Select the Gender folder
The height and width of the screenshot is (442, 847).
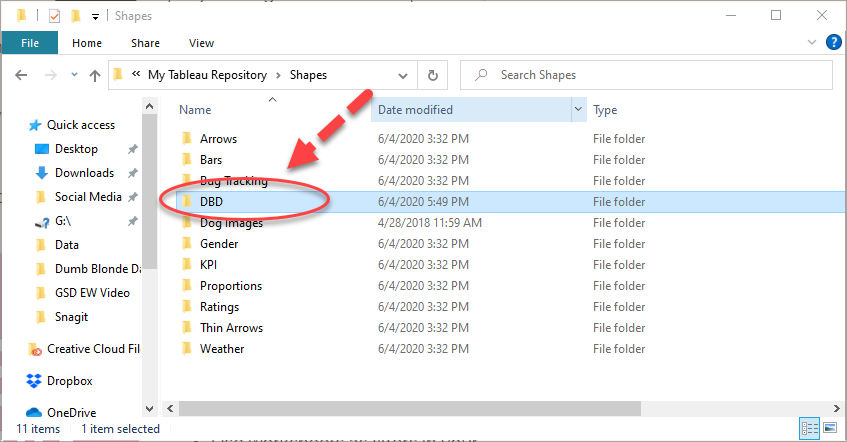click(x=219, y=244)
